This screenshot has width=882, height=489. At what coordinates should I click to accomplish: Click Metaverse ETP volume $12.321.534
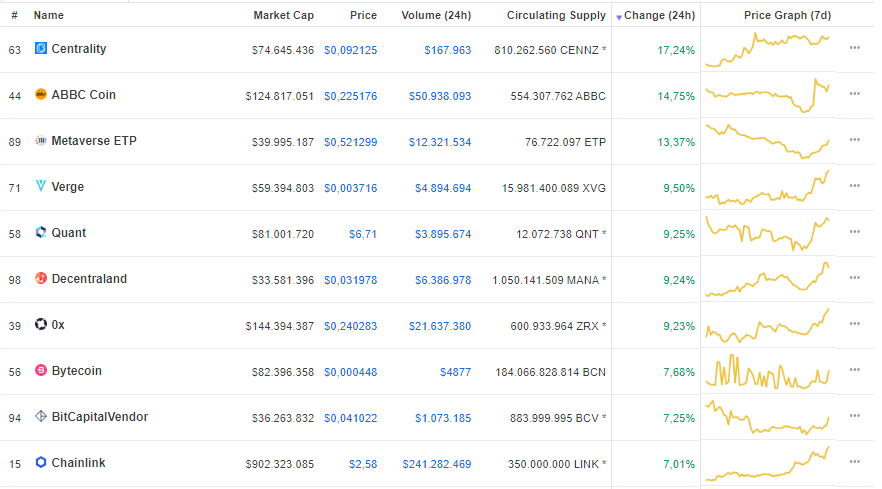coord(440,142)
